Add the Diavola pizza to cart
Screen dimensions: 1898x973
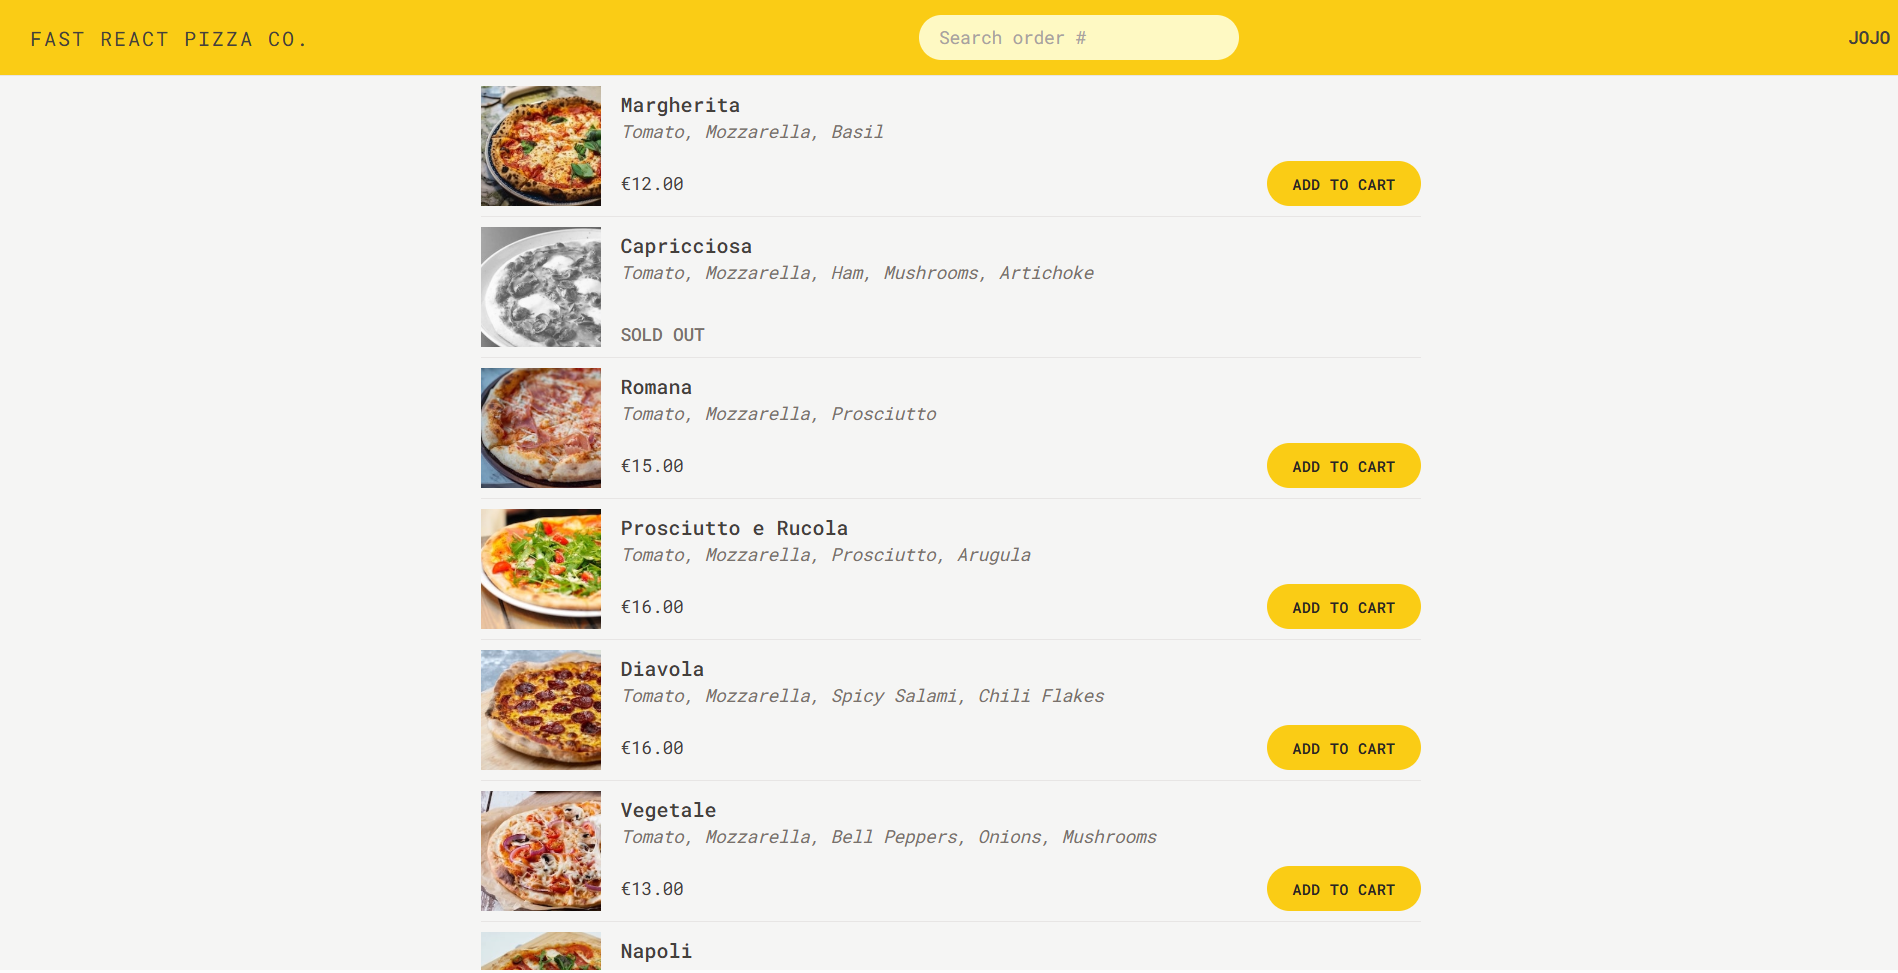tap(1343, 747)
